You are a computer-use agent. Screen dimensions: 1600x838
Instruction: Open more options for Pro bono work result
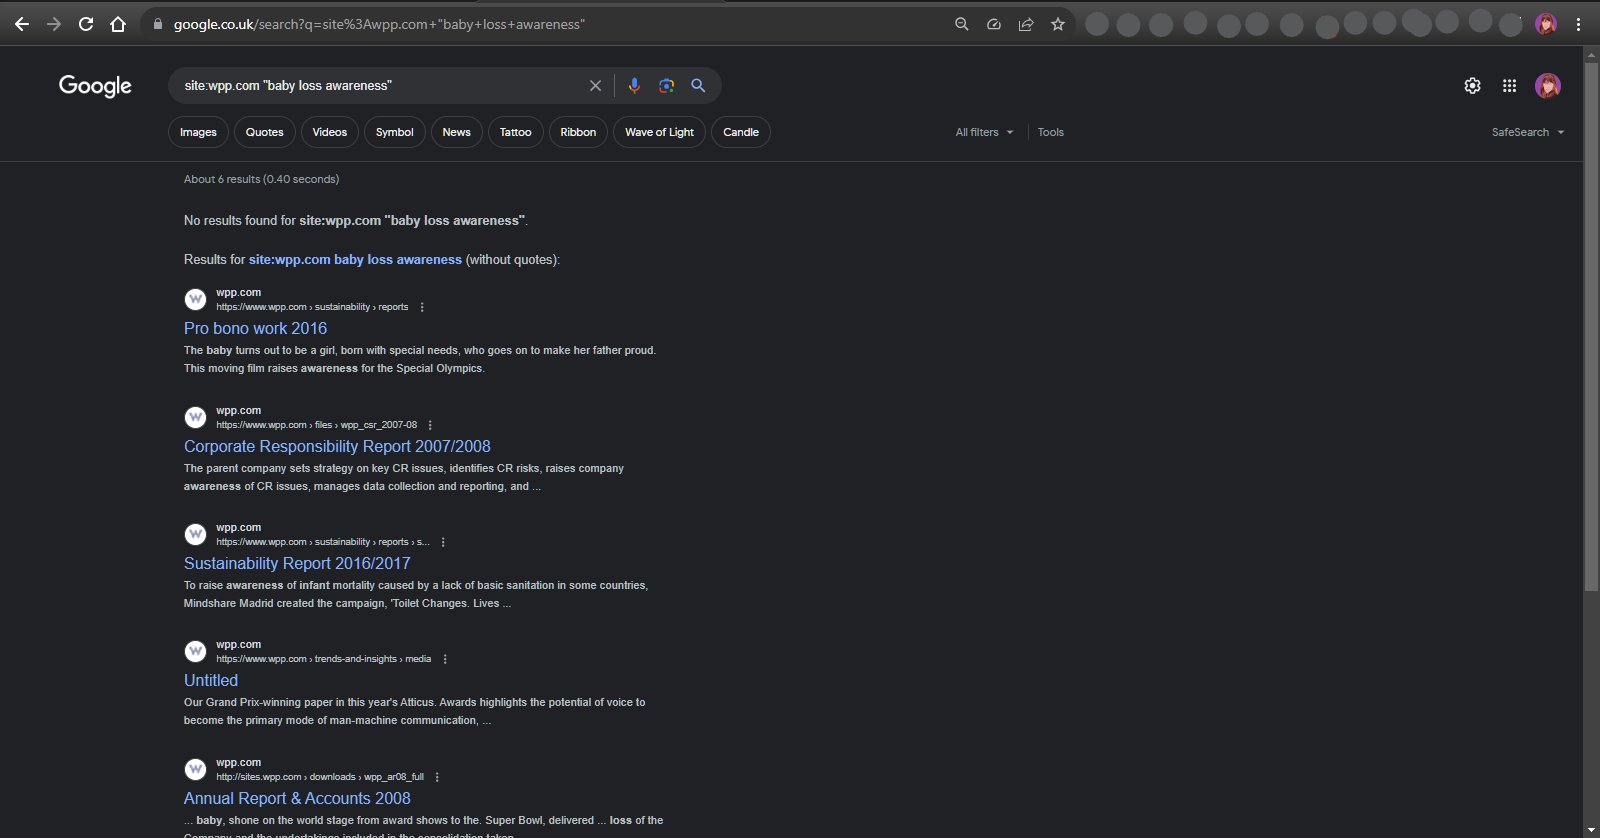(422, 307)
